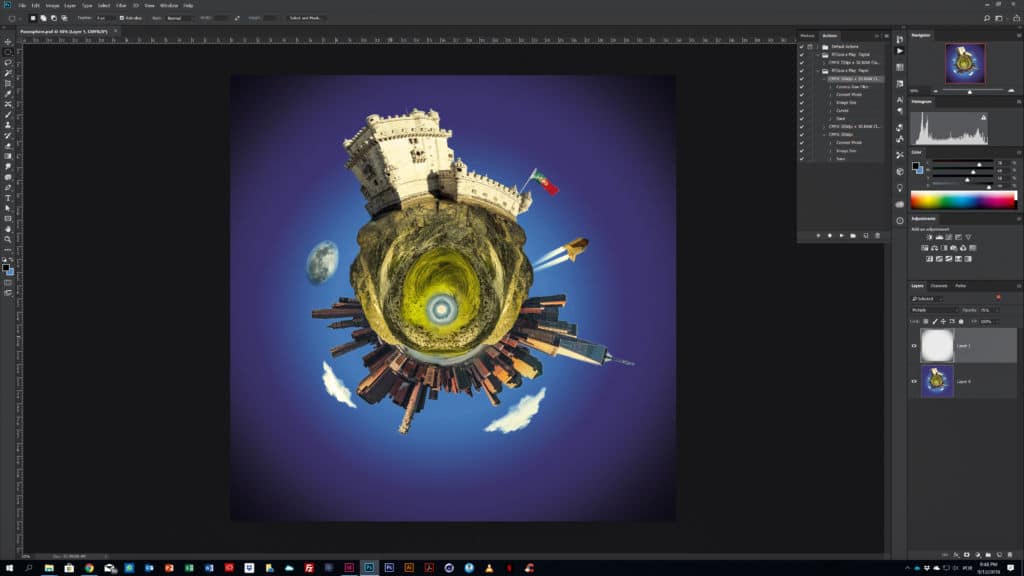Select the Zoom magnifier tool
The height and width of the screenshot is (576, 1024).
(8, 239)
